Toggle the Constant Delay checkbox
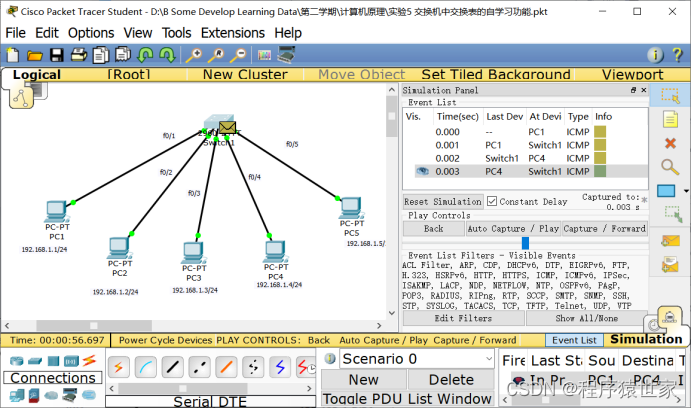Image resolution: width=692 pixels, height=408 pixels. click(492, 202)
